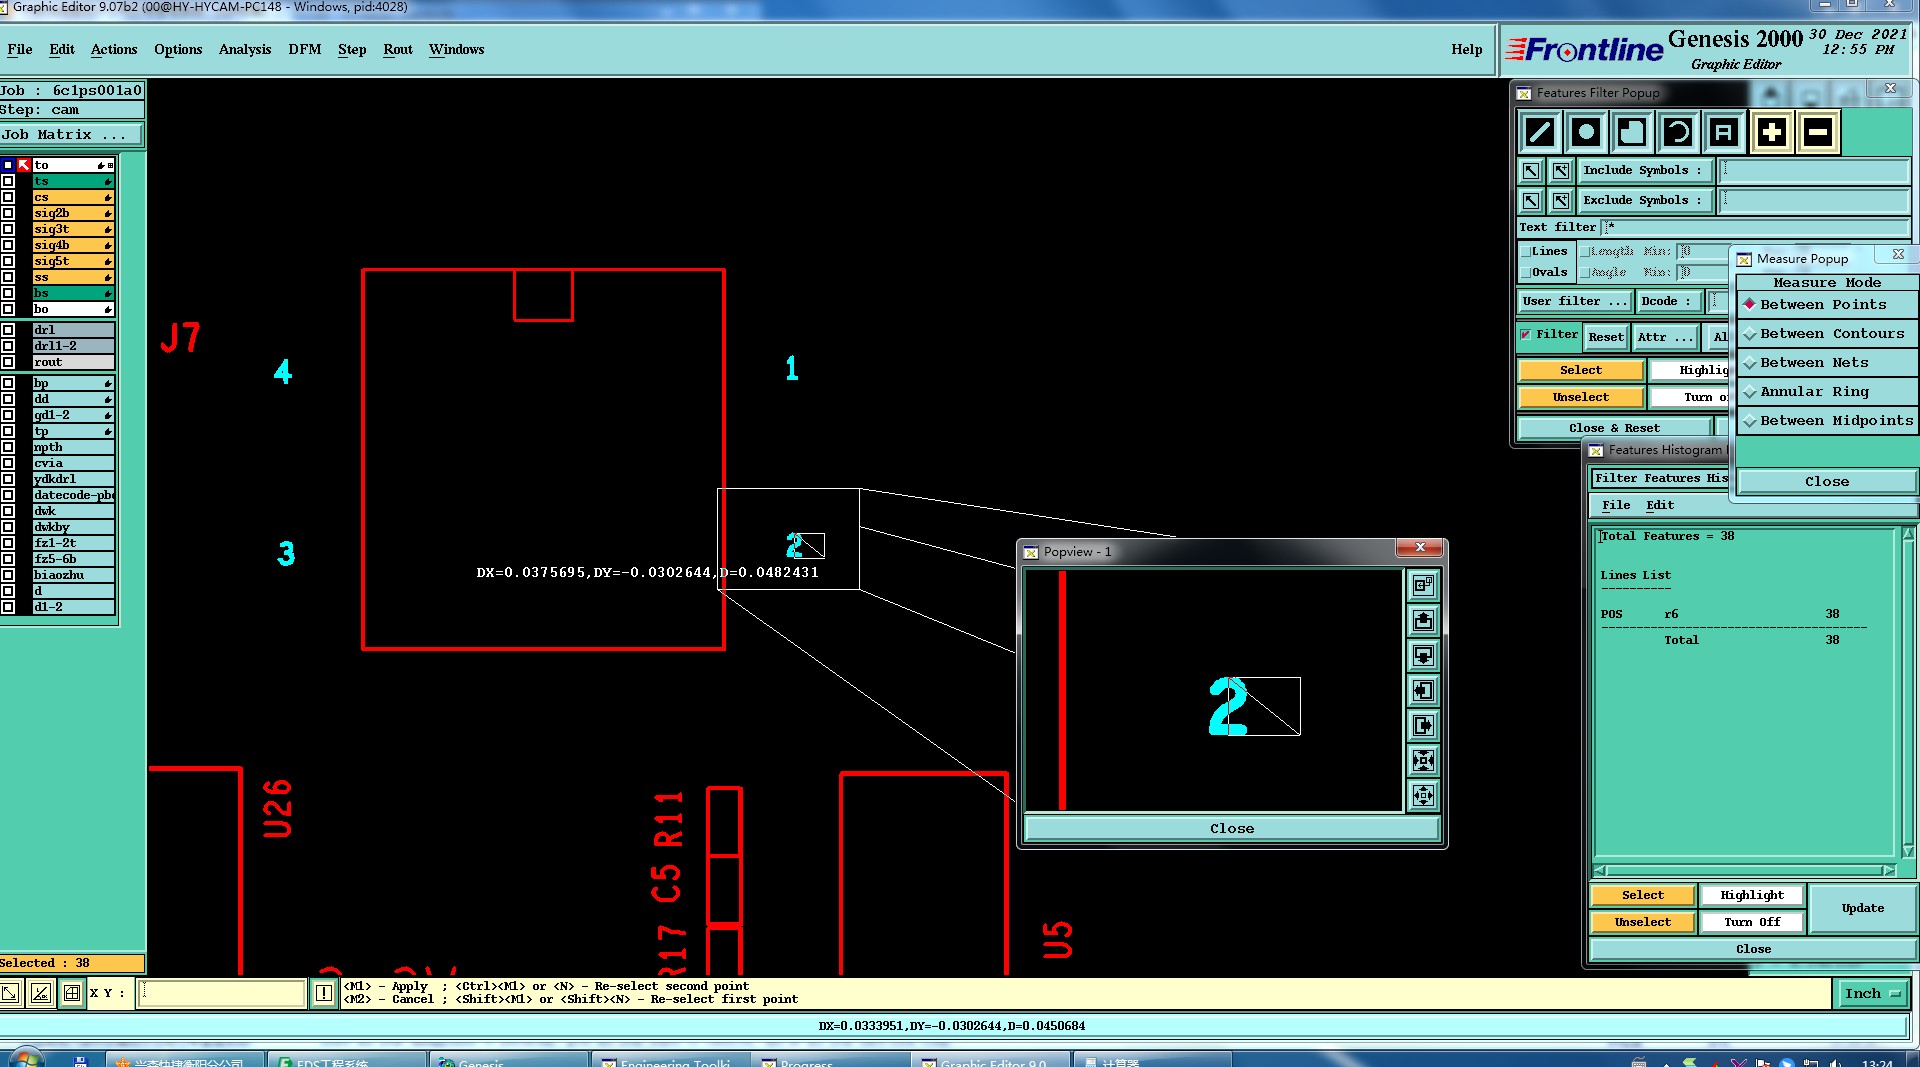Open the Attr ... options

click(x=1666, y=337)
